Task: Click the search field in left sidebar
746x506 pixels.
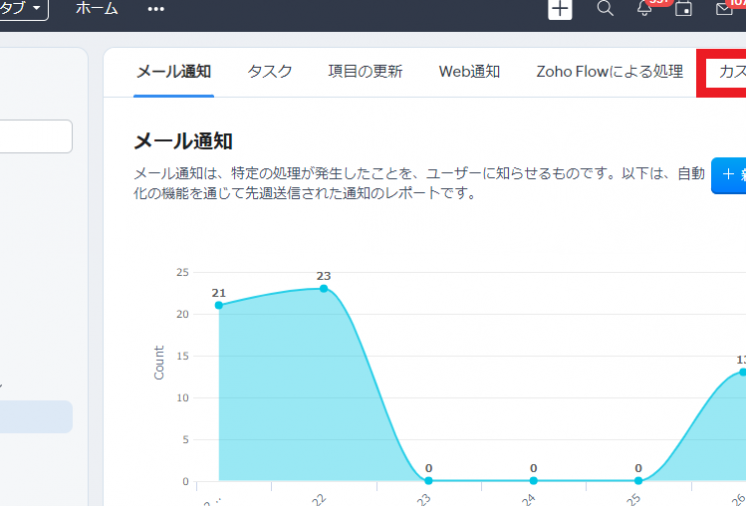Action: coord(35,137)
